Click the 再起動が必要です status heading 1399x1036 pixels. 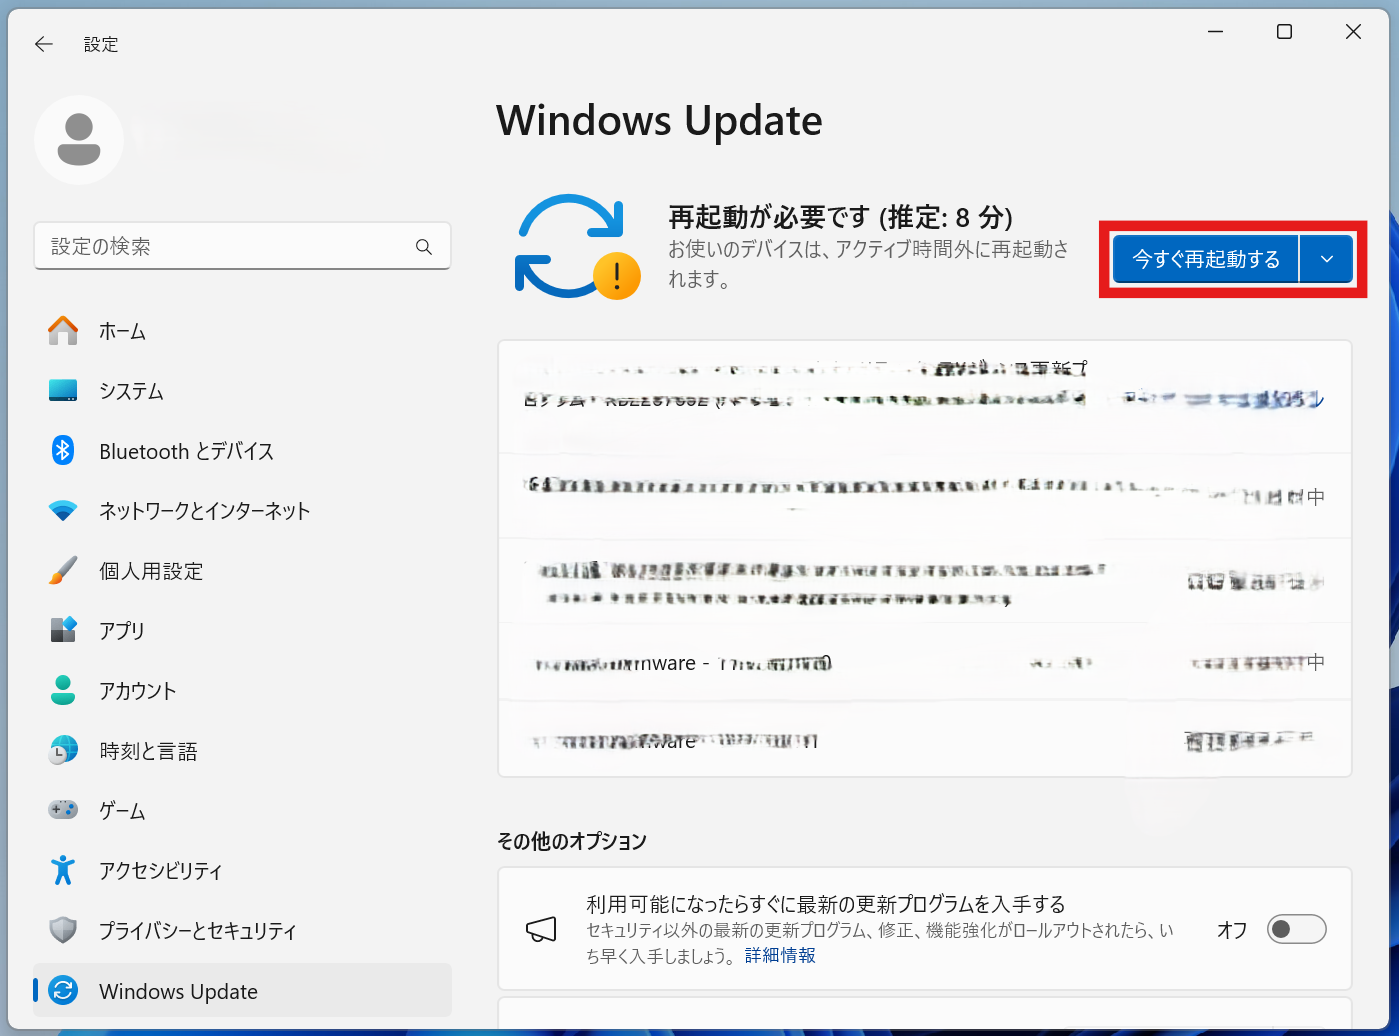840,217
